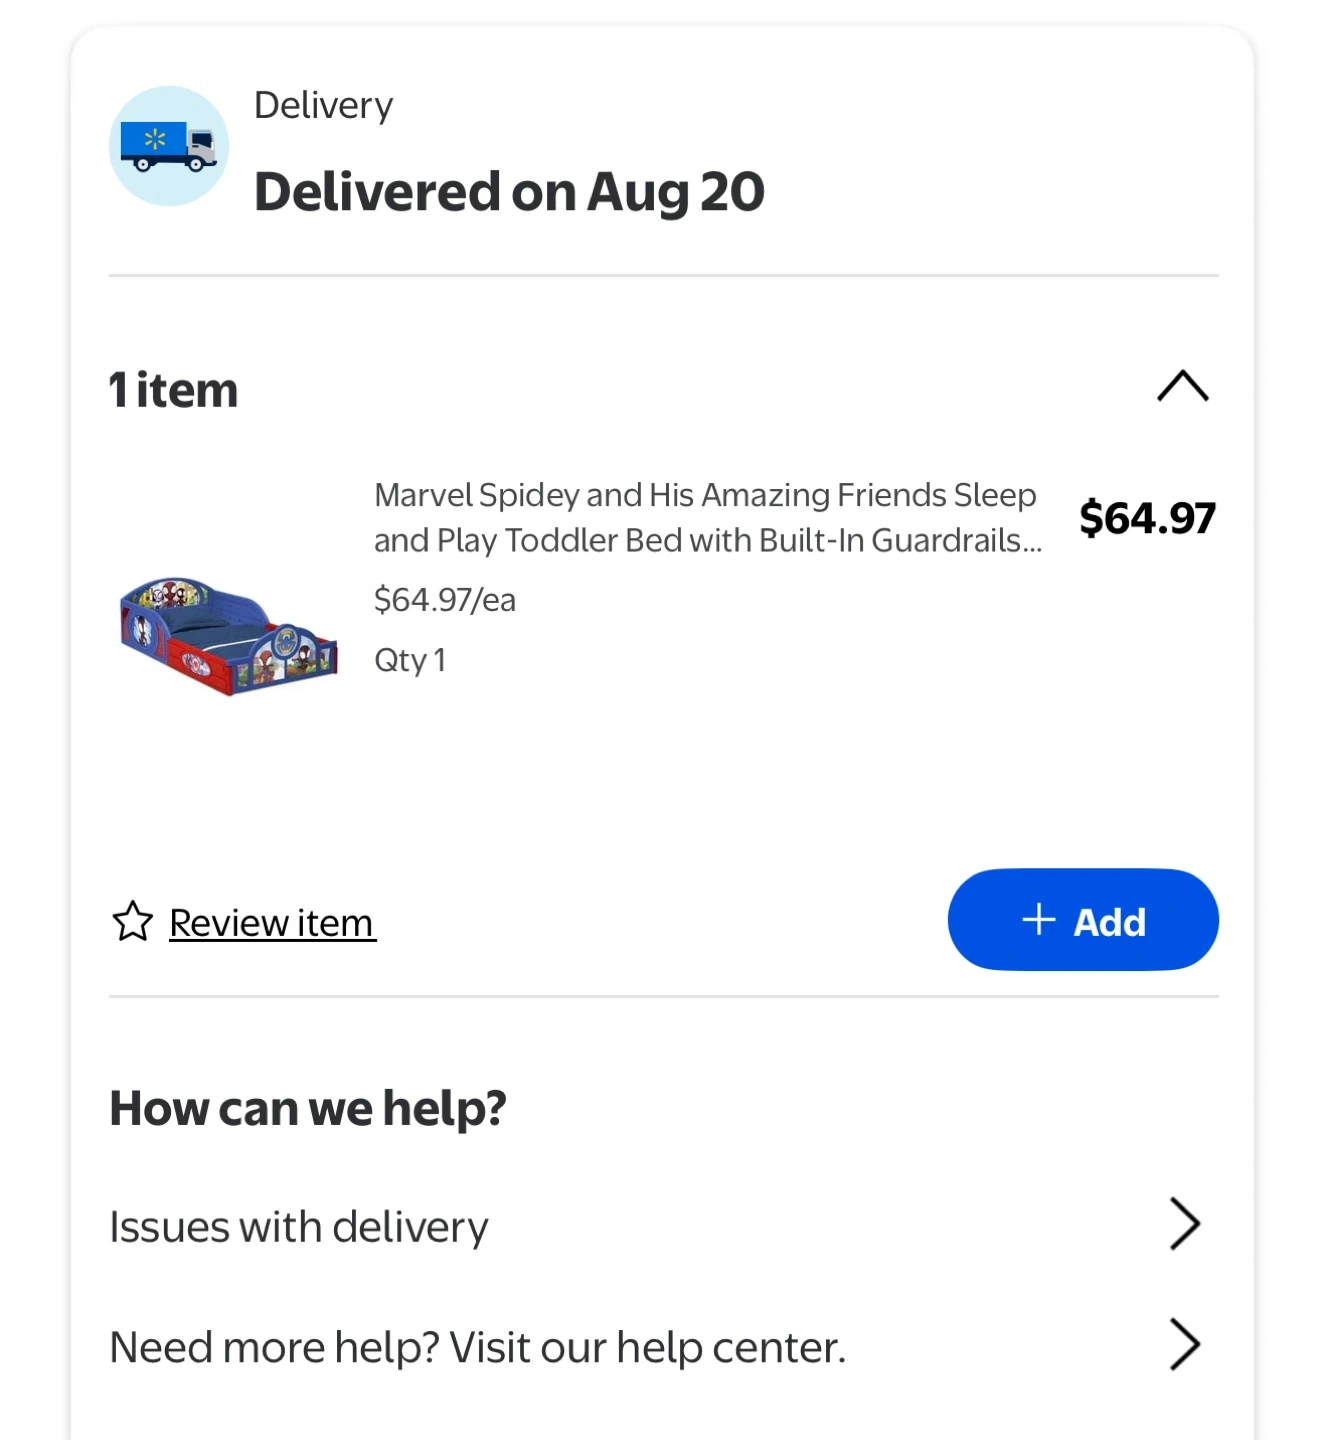The width and height of the screenshot is (1328, 1440).
Task: Click the star icon beside Review item
Action: [132, 921]
